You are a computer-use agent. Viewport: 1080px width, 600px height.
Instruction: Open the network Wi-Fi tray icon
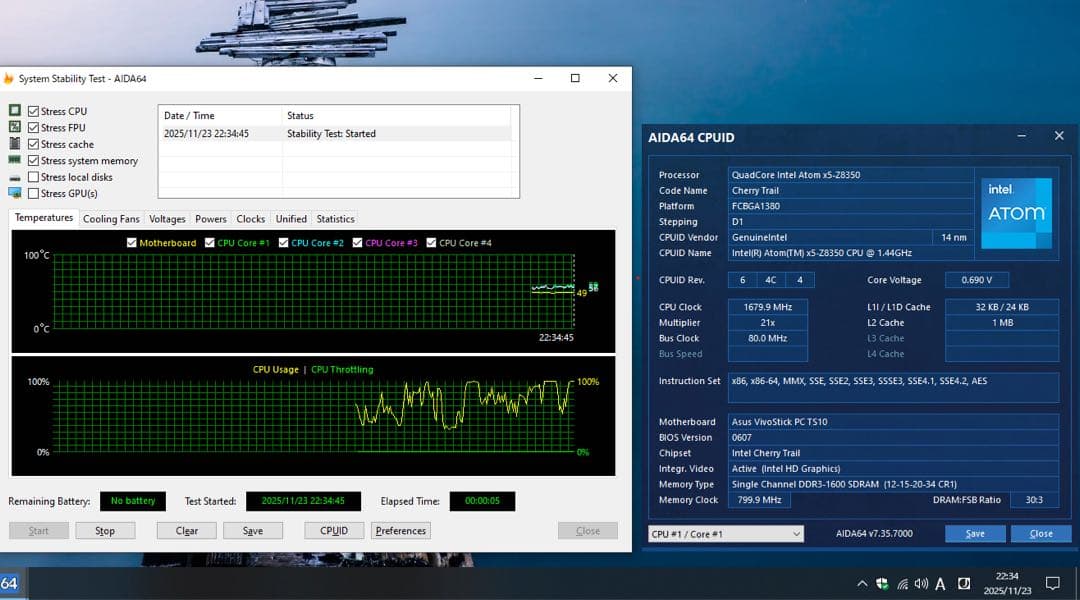(x=902, y=584)
